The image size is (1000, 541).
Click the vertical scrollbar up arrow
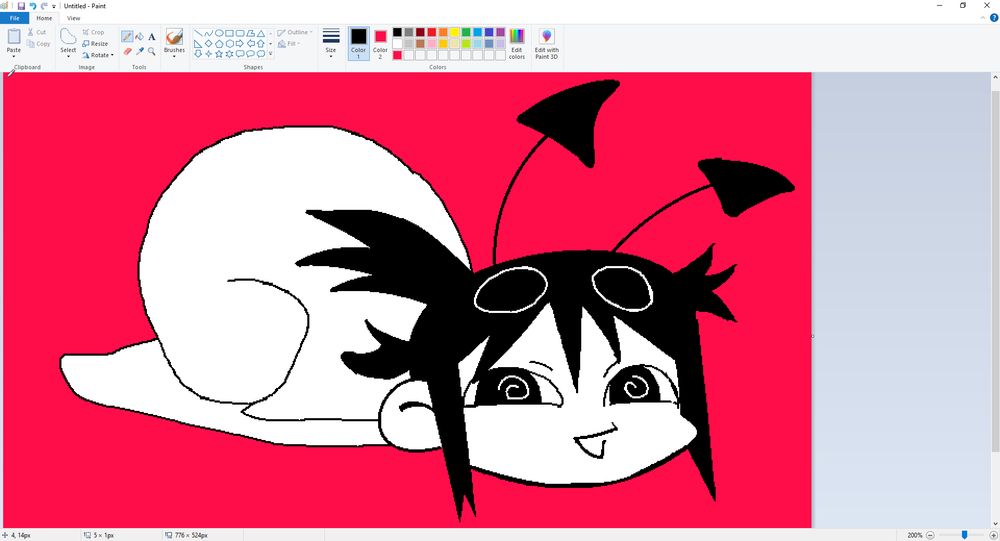[x=995, y=77]
